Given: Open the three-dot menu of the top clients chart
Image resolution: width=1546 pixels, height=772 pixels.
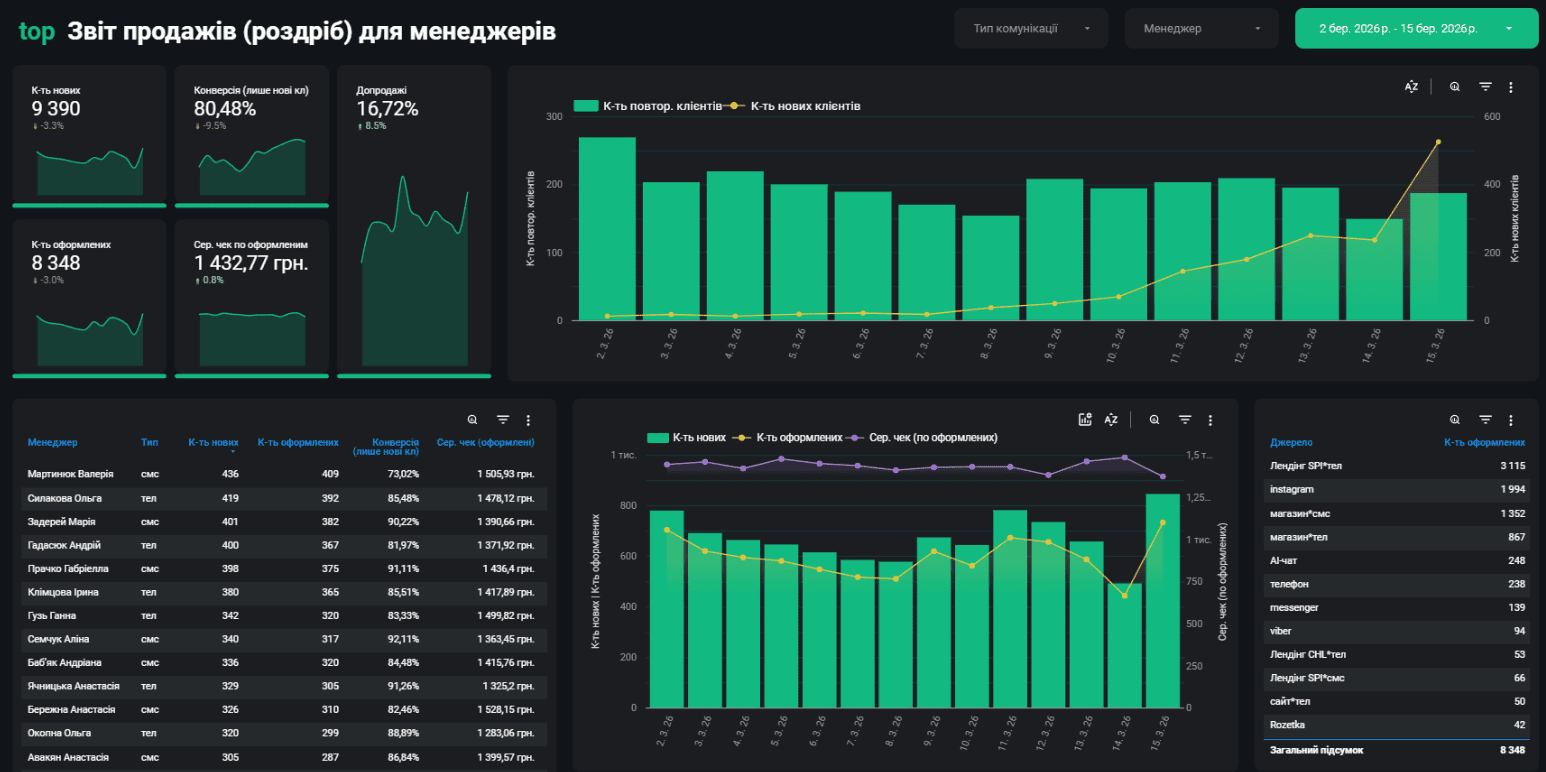Looking at the screenshot, I should click(1511, 87).
